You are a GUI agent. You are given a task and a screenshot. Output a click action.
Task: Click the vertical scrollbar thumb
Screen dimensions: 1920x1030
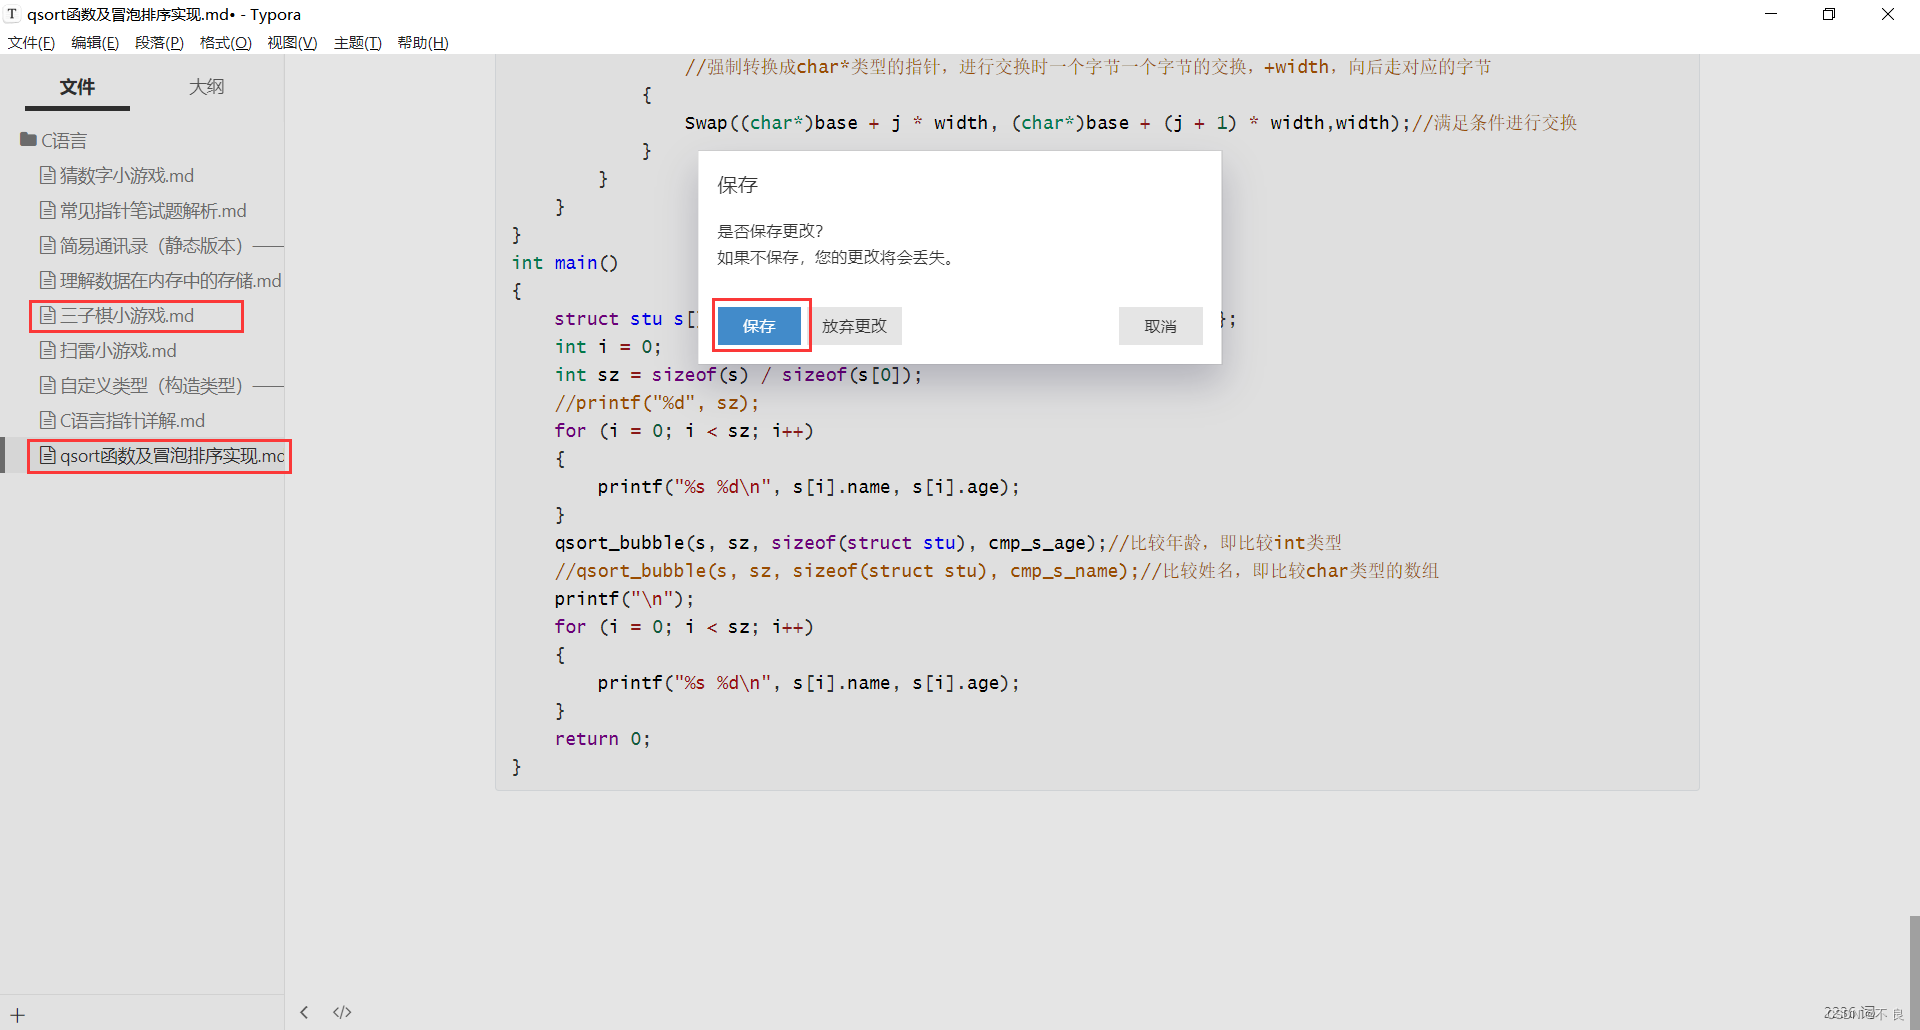click(x=1914, y=972)
